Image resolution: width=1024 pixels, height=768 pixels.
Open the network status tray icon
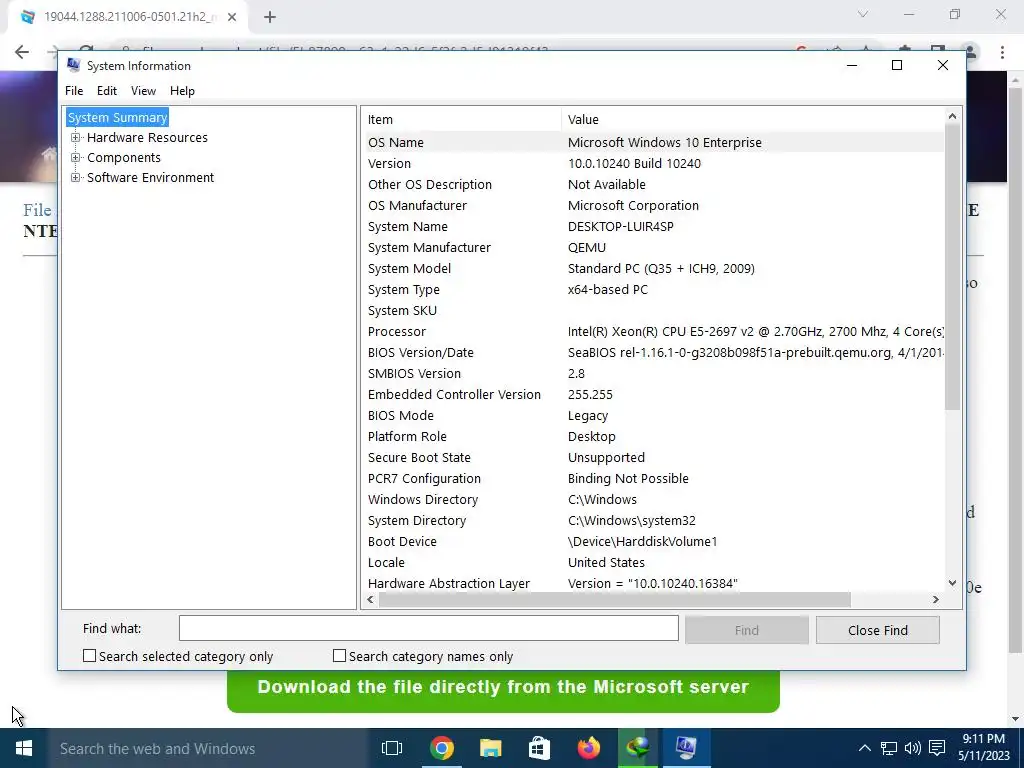pos(888,748)
